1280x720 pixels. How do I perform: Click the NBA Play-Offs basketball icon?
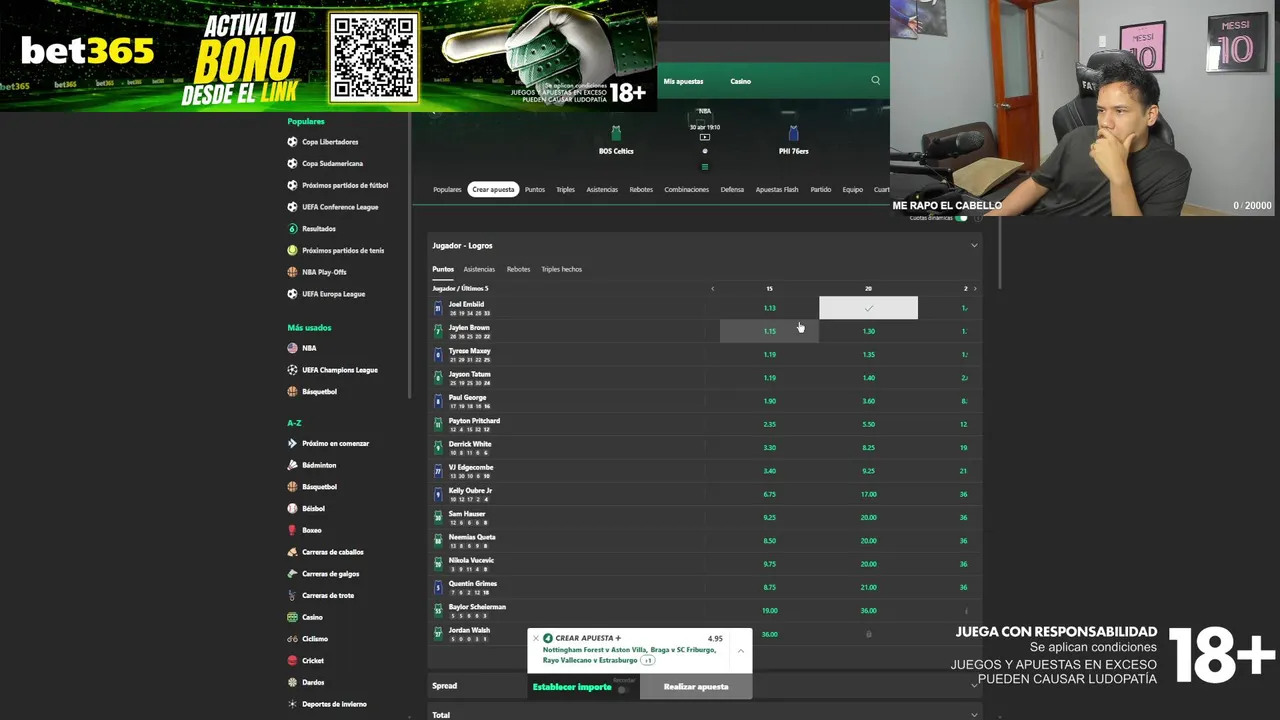[292, 272]
